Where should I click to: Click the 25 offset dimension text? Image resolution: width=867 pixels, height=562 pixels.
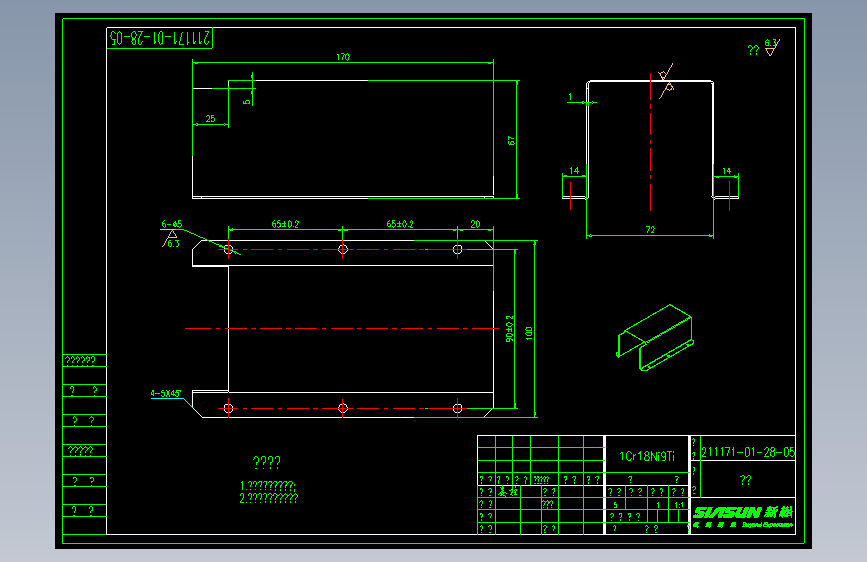(210, 118)
